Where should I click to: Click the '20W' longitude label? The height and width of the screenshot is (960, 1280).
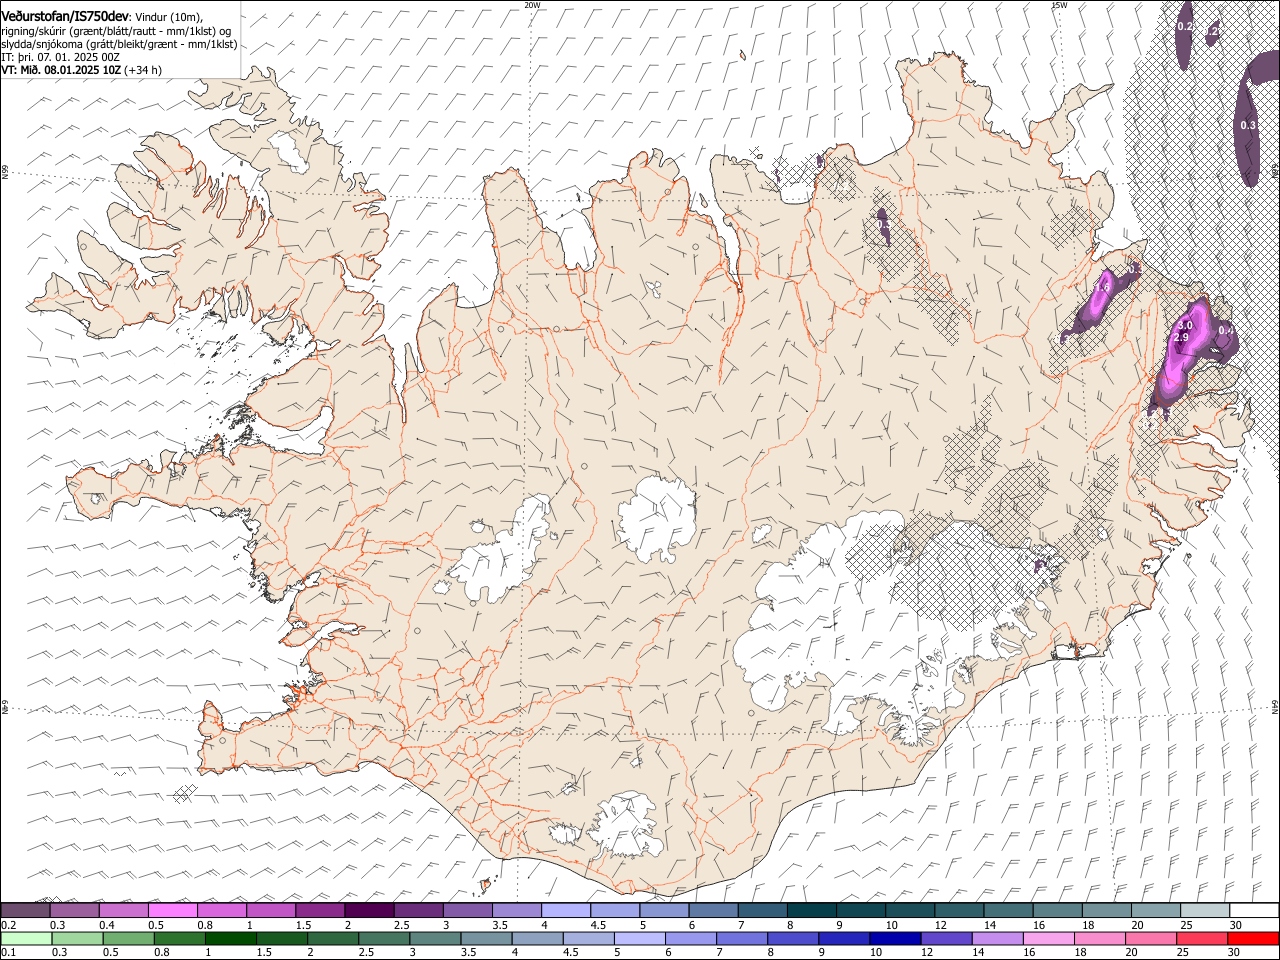pos(532,5)
